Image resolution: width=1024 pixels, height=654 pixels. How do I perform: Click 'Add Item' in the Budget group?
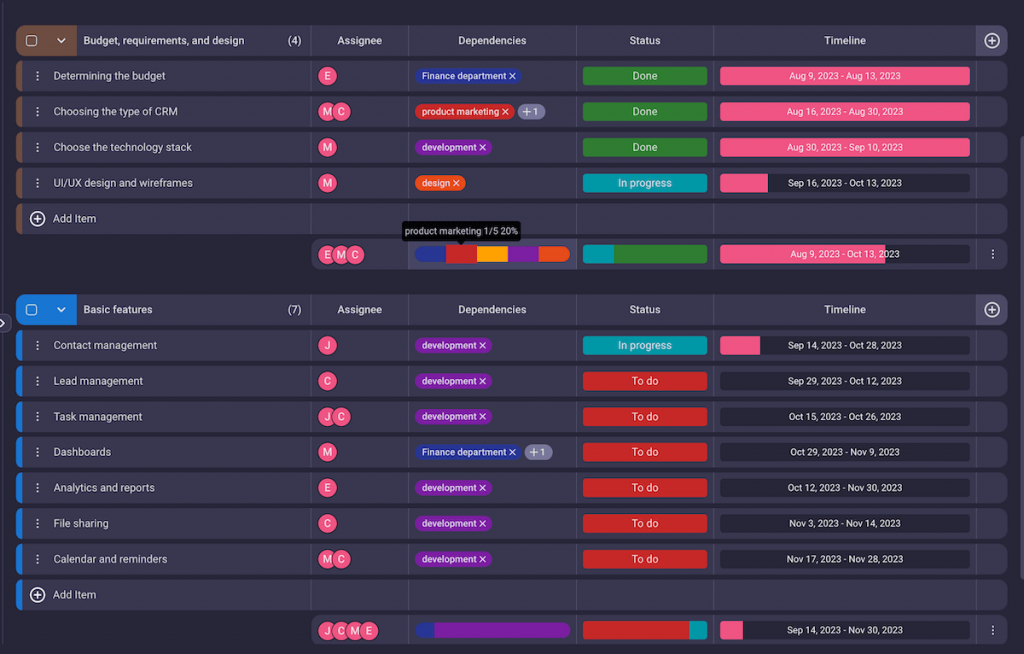[x=65, y=218]
